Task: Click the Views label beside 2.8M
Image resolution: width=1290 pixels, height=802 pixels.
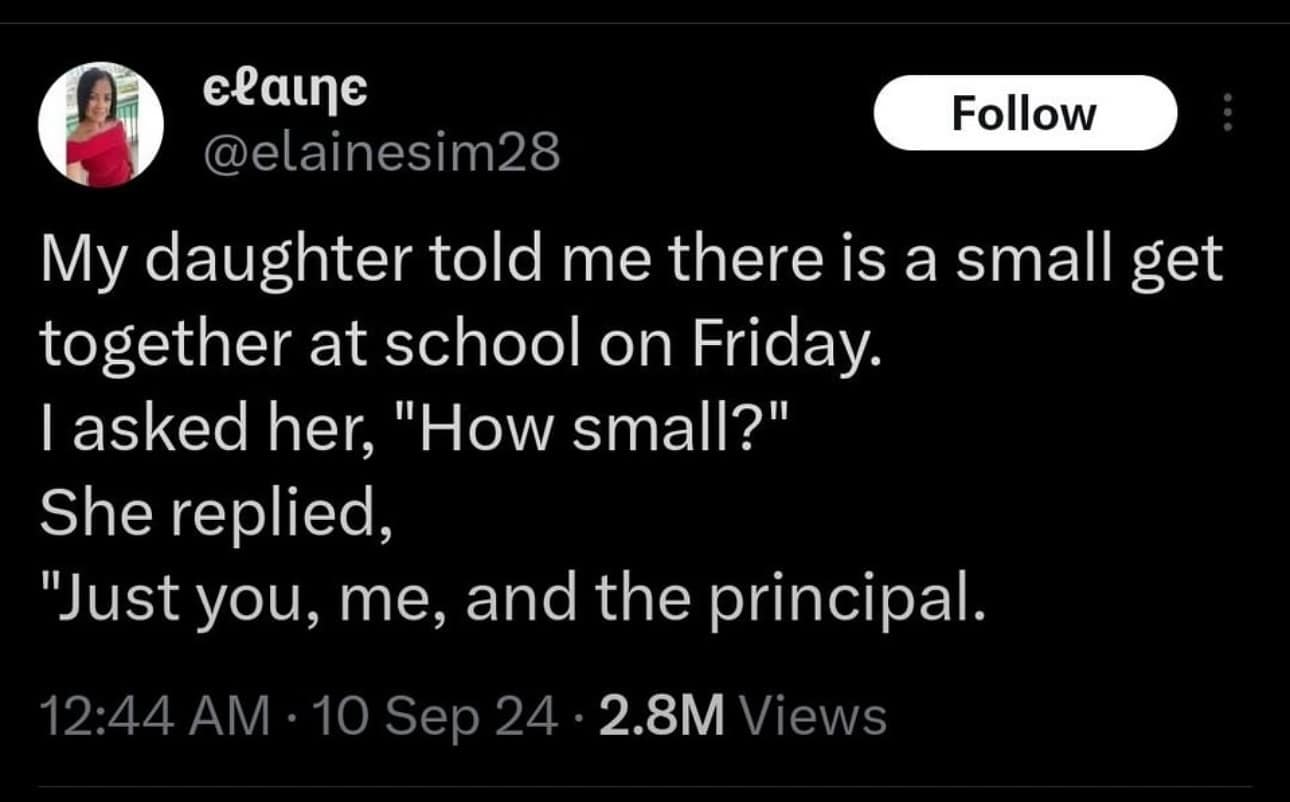Action: coord(811,716)
